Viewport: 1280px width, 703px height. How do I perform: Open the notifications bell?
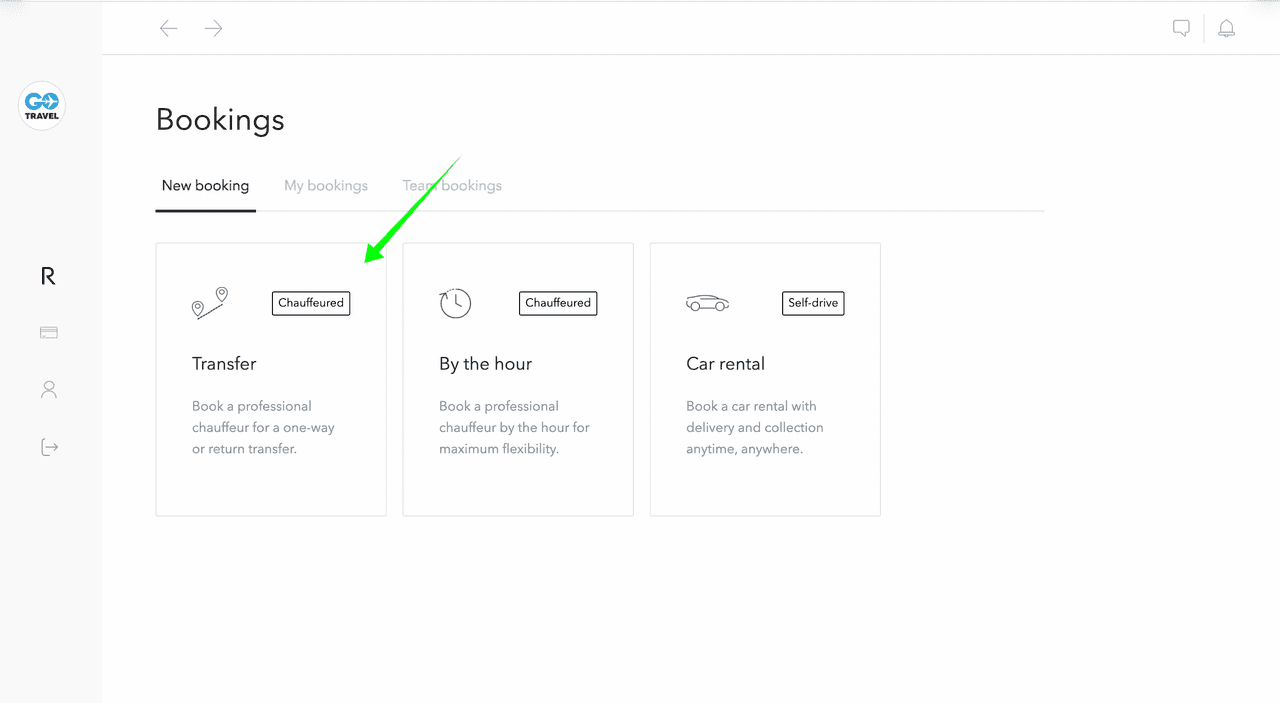pyautogui.click(x=1226, y=28)
